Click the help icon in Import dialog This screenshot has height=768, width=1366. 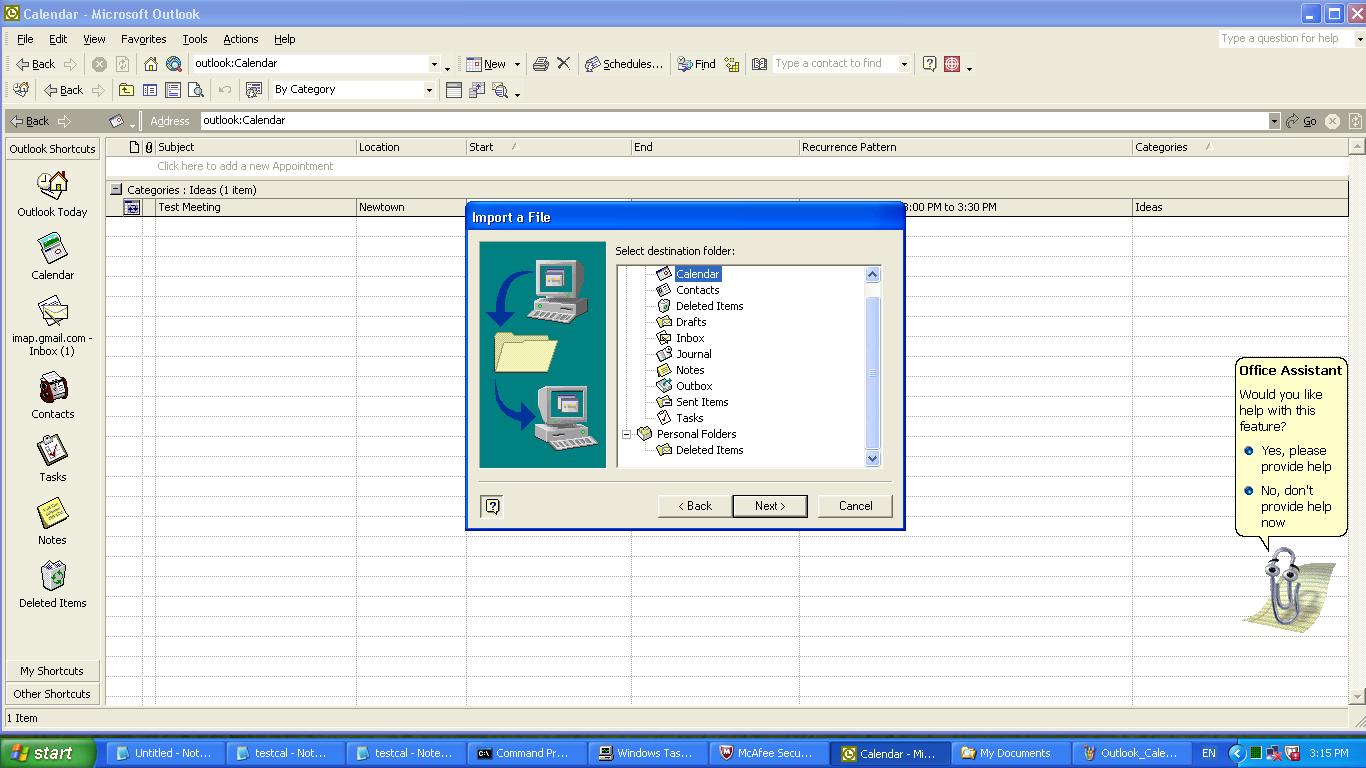[x=492, y=506]
